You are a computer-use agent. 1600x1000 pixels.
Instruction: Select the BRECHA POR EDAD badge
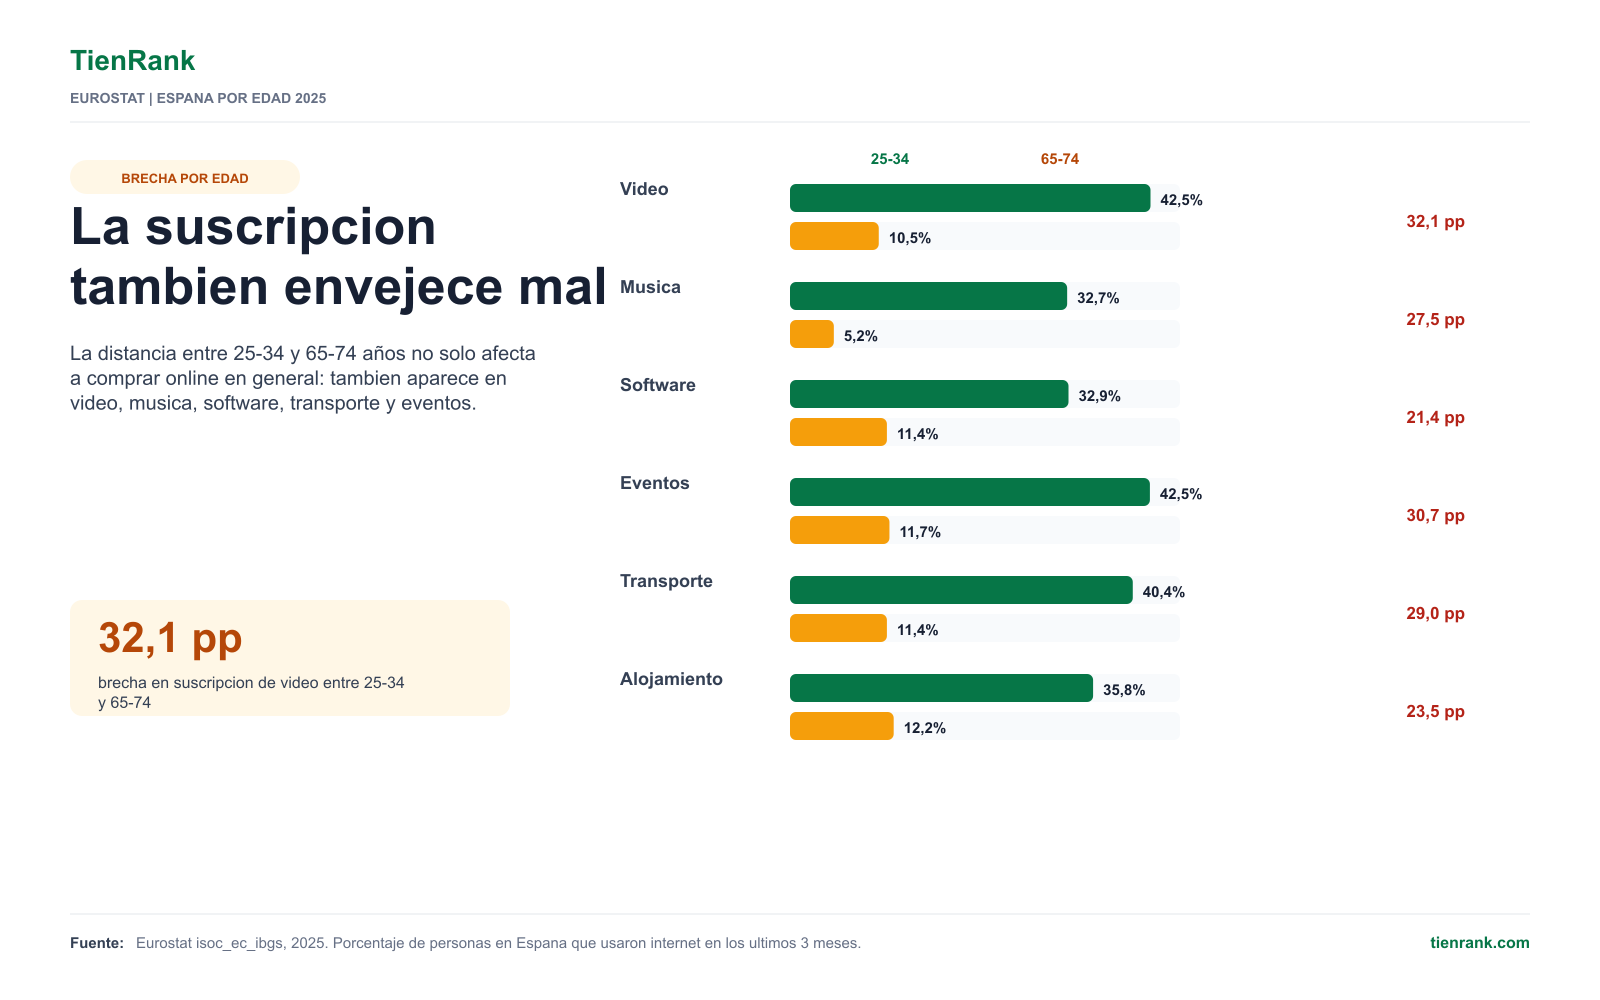coord(185,178)
